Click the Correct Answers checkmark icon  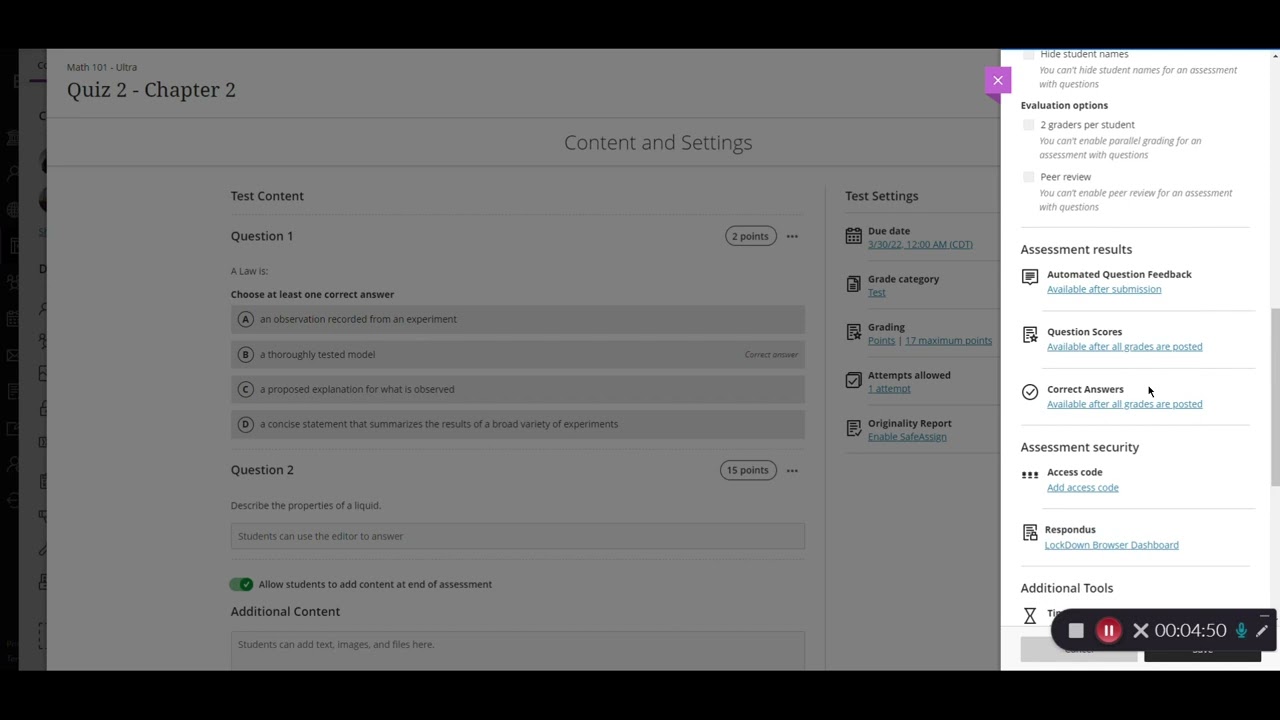[x=1030, y=392]
